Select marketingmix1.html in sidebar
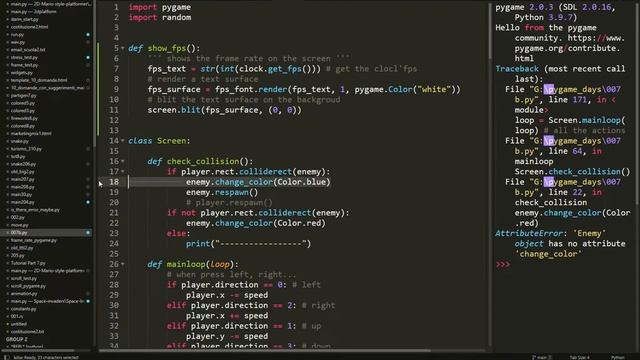The width and height of the screenshot is (640, 360). (31, 133)
